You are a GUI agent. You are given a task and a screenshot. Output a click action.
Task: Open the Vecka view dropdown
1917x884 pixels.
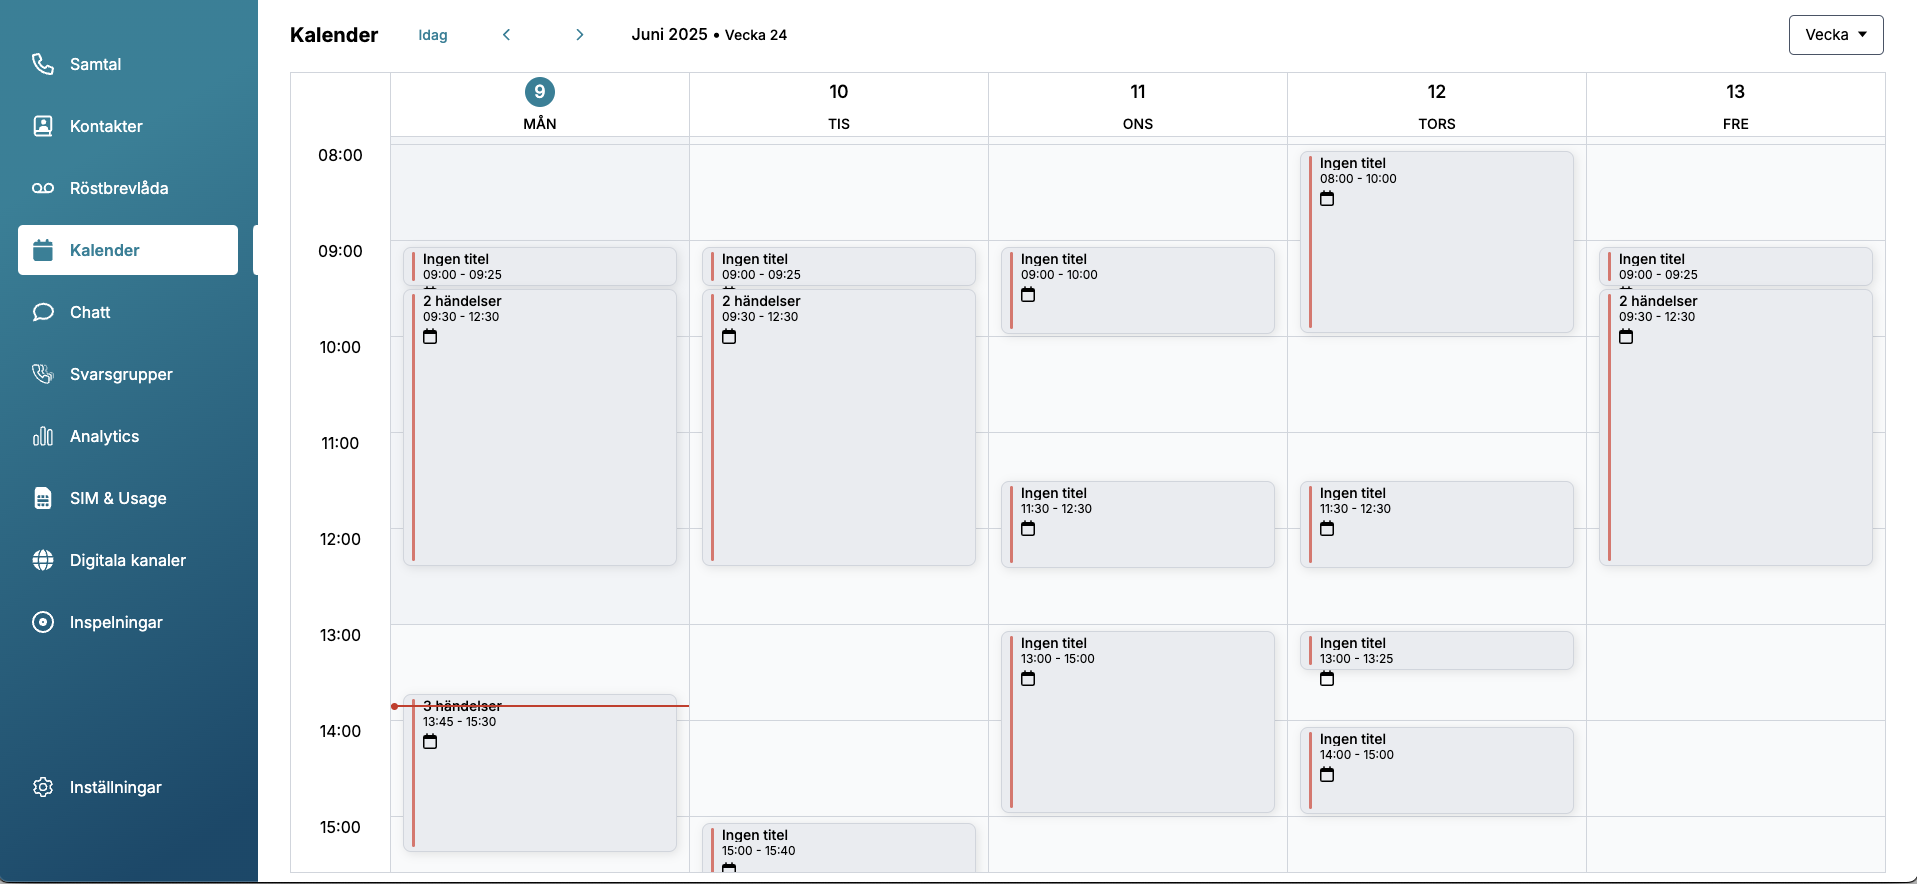tap(1835, 35)
